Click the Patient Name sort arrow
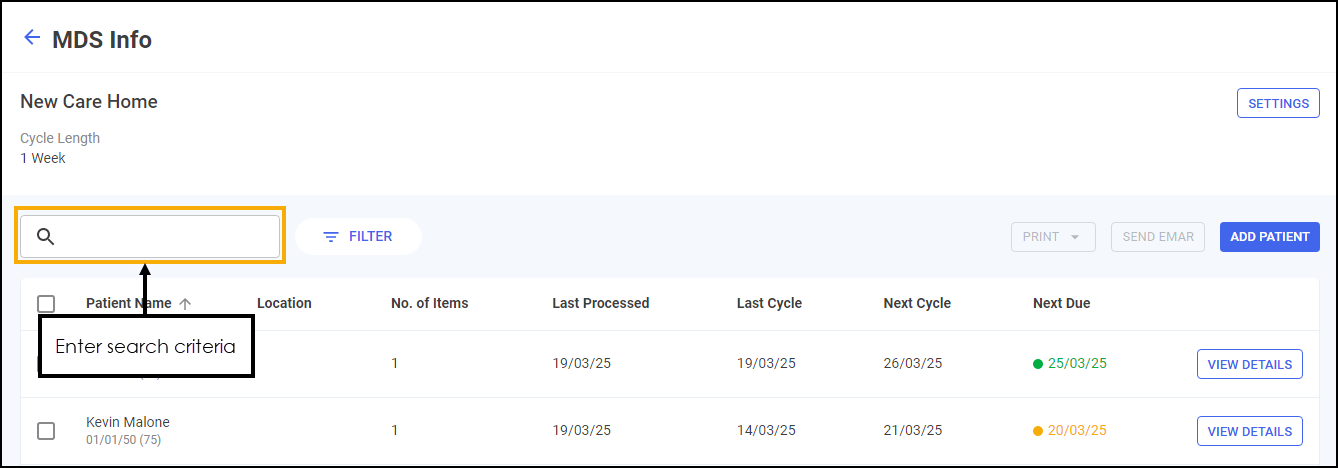 point(185,303)
